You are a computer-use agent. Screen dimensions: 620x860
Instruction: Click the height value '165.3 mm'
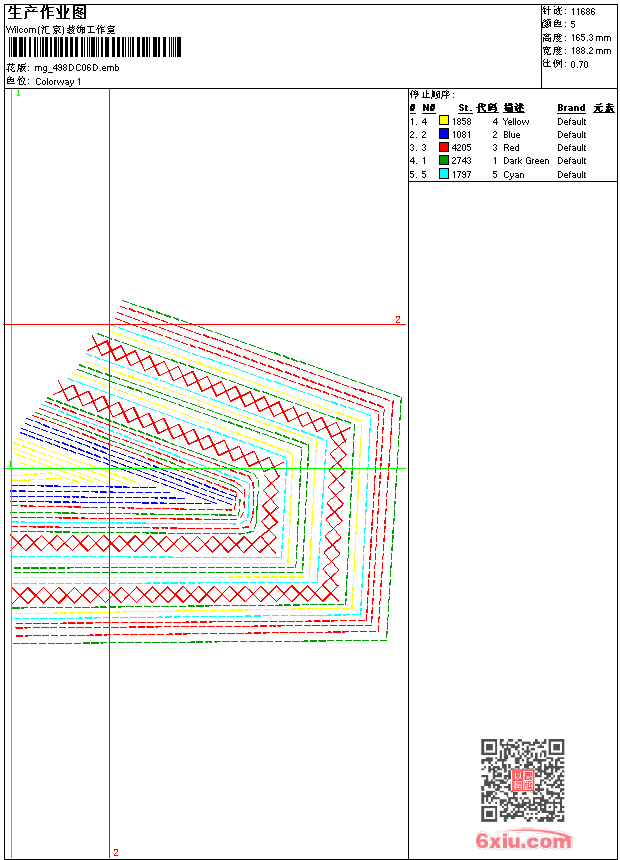591,38
